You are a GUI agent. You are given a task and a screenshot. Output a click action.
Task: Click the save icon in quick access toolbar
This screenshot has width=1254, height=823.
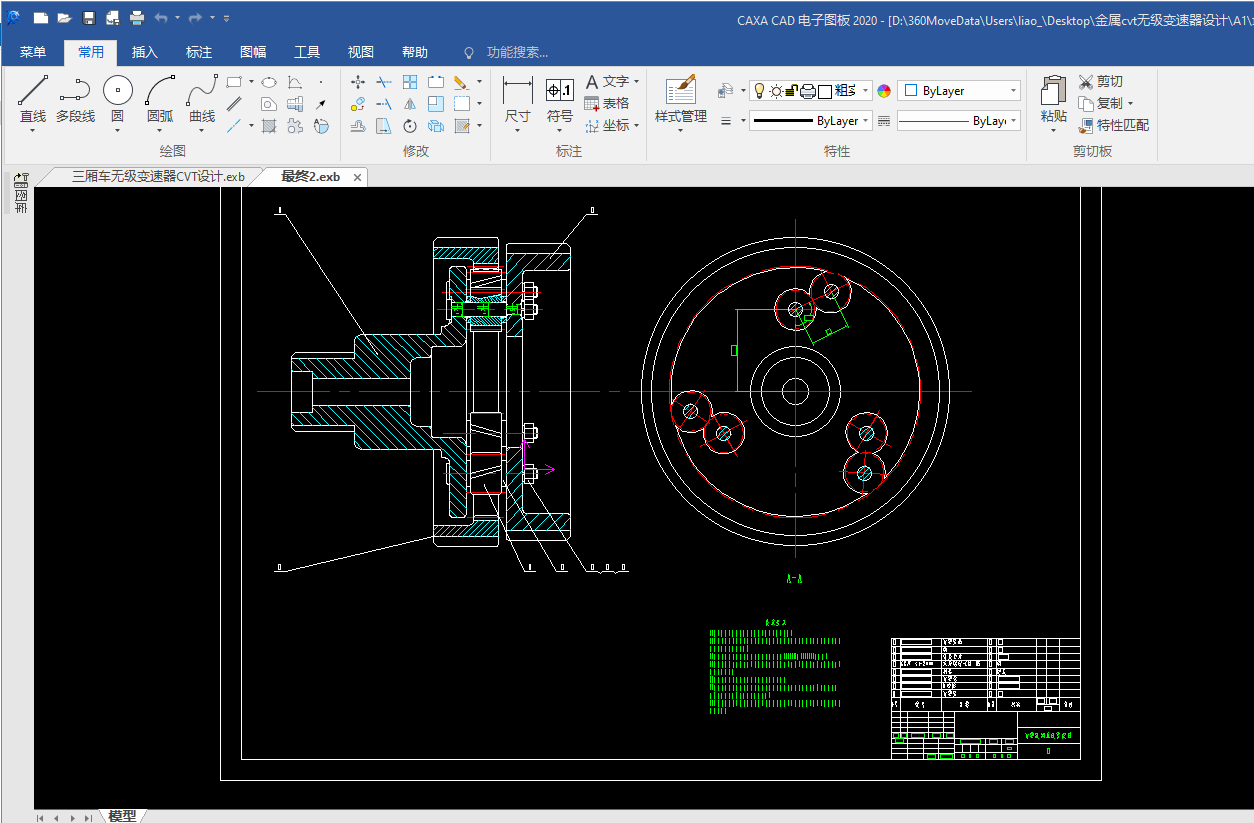coord(89,18)
